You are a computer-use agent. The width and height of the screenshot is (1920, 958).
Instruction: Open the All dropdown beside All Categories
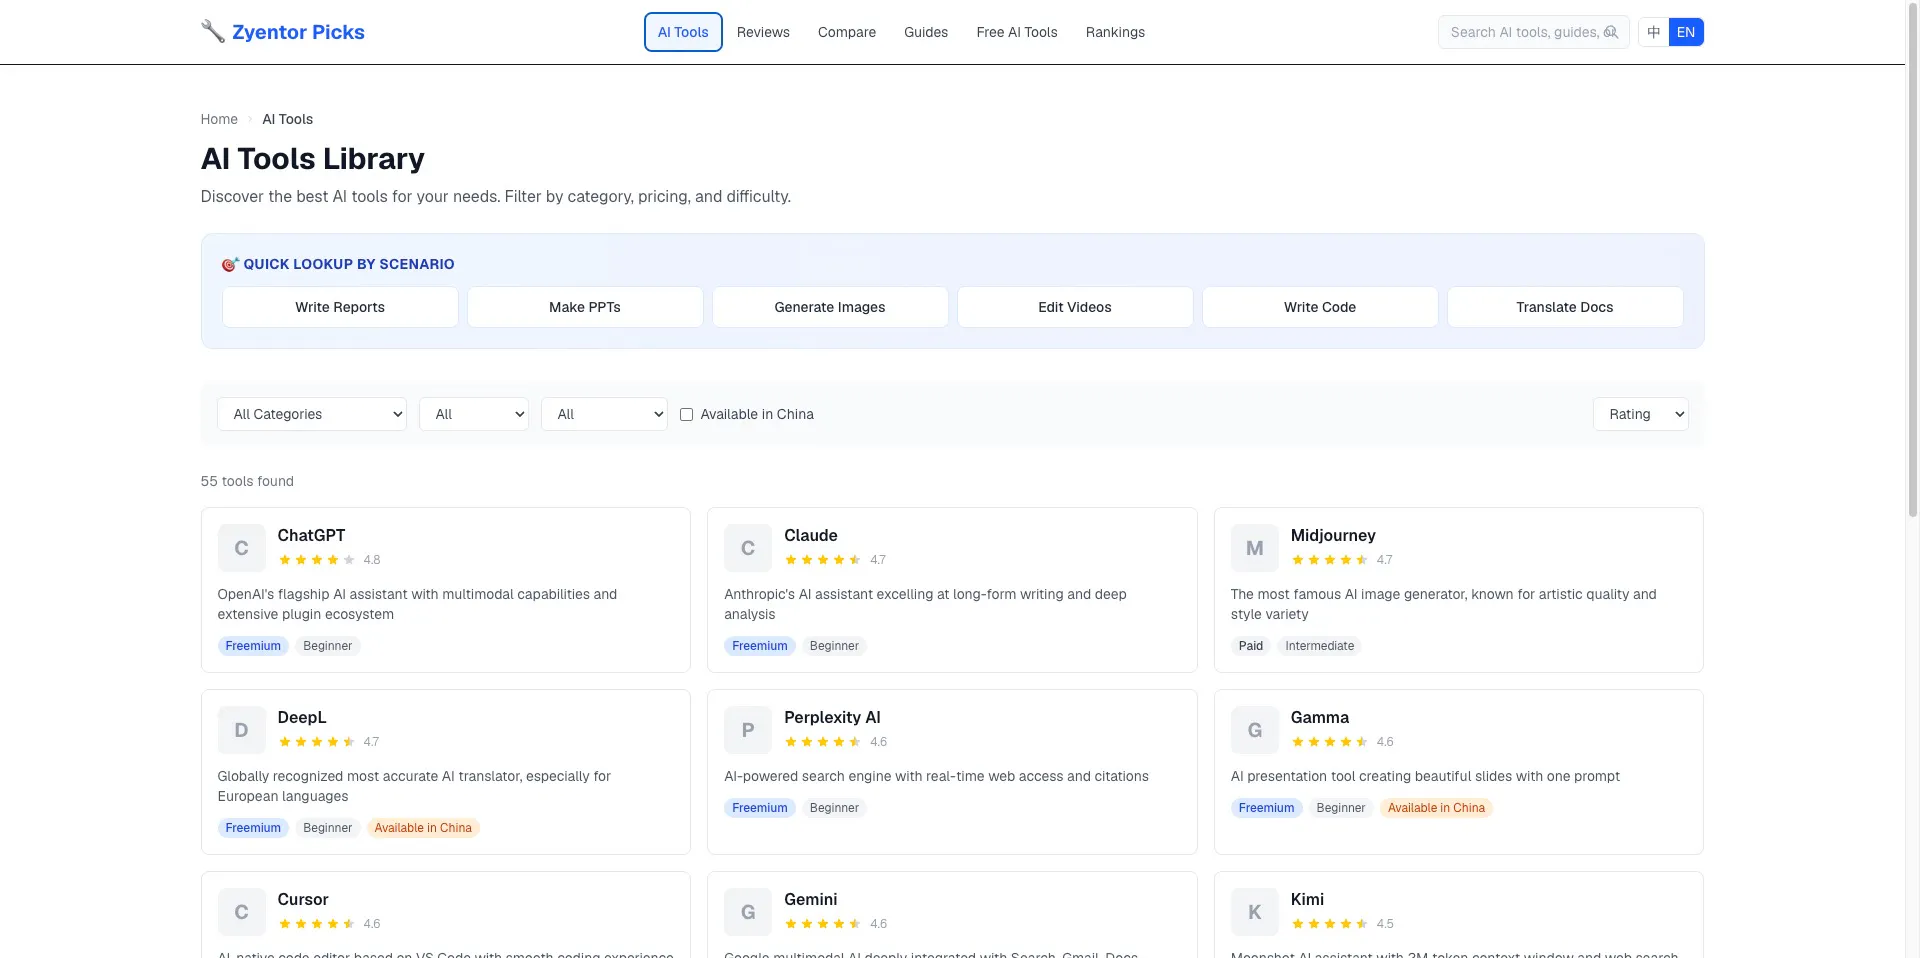pyautogui.click(x=474, y=414)
